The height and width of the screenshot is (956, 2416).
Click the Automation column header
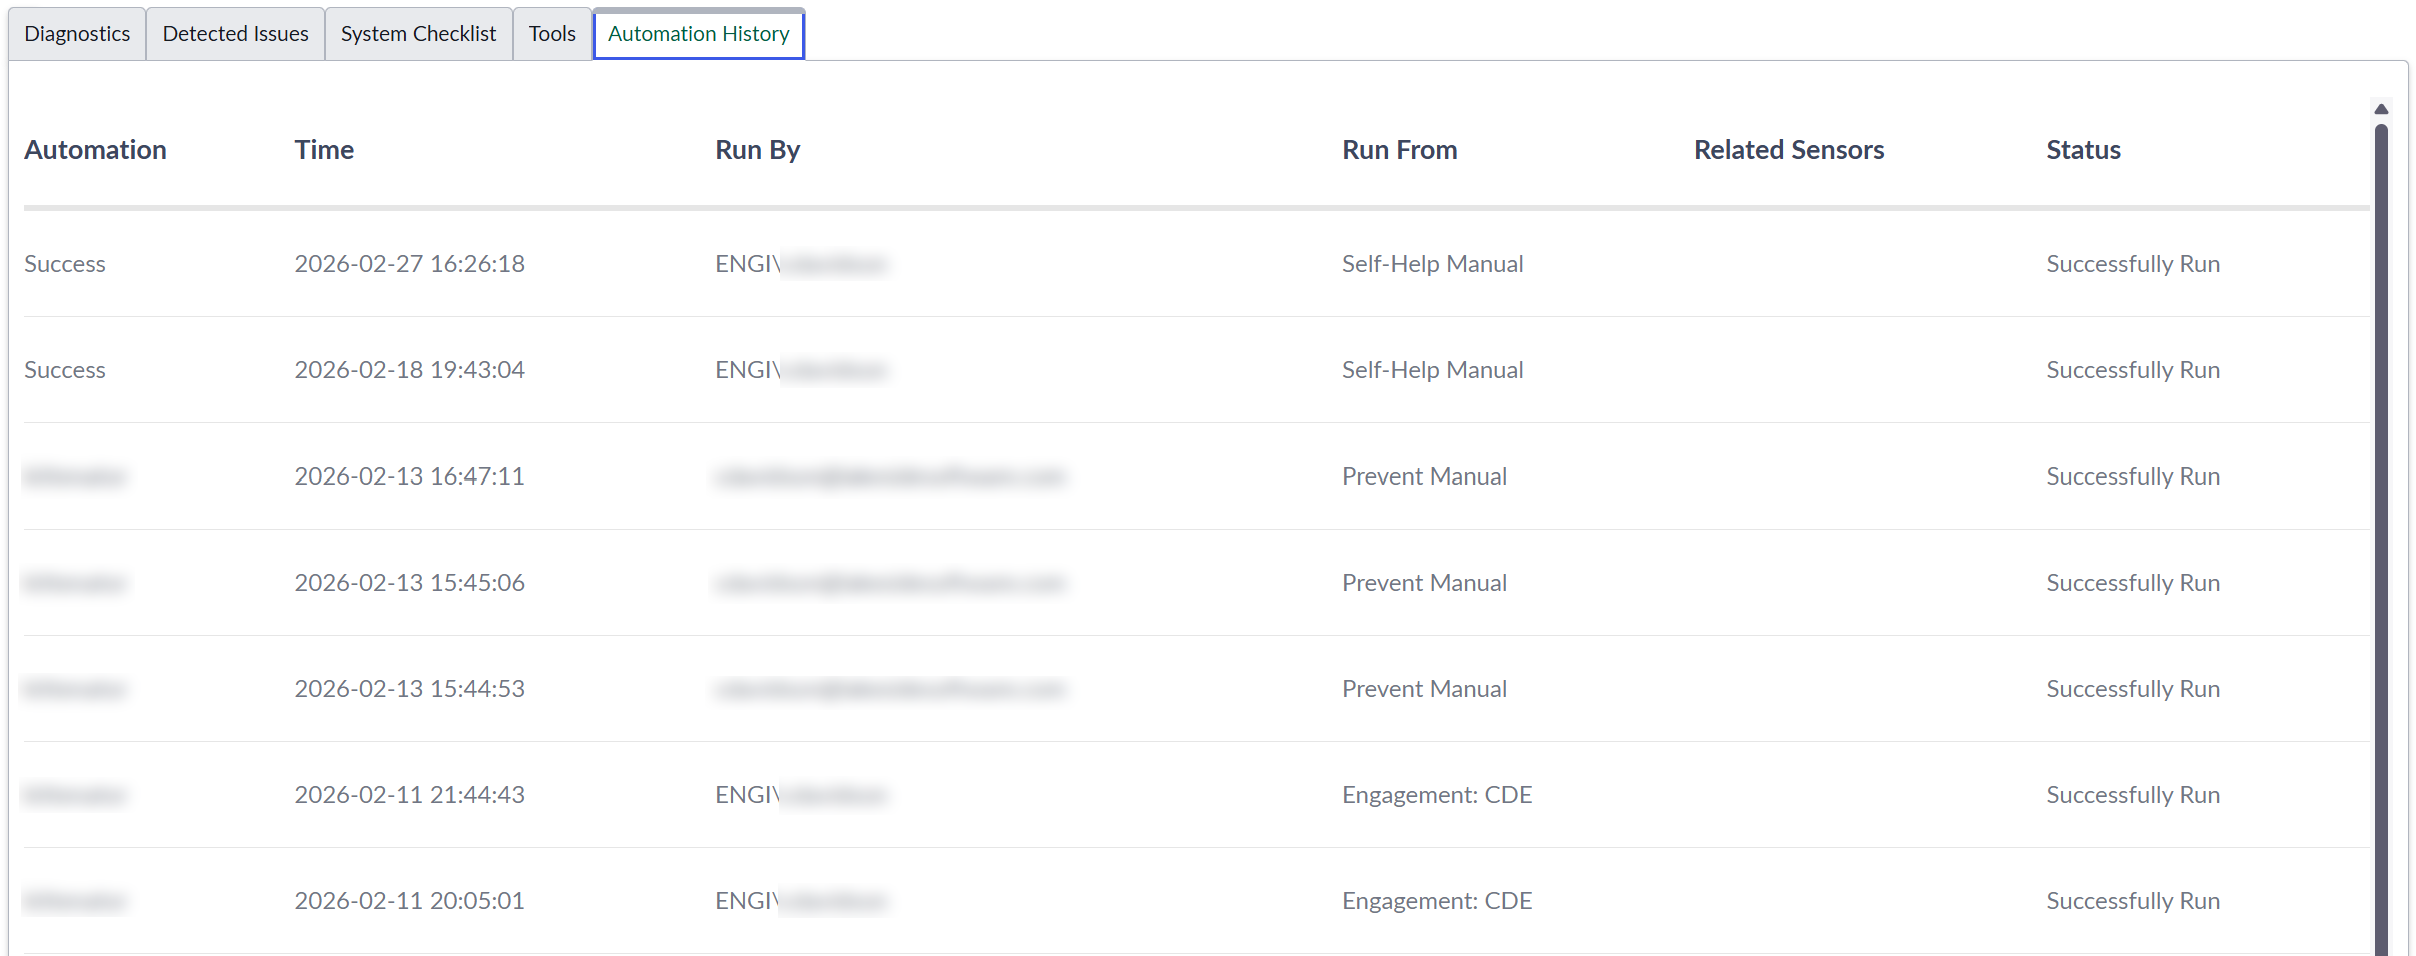pyautogui.click(x=95, y=150)
